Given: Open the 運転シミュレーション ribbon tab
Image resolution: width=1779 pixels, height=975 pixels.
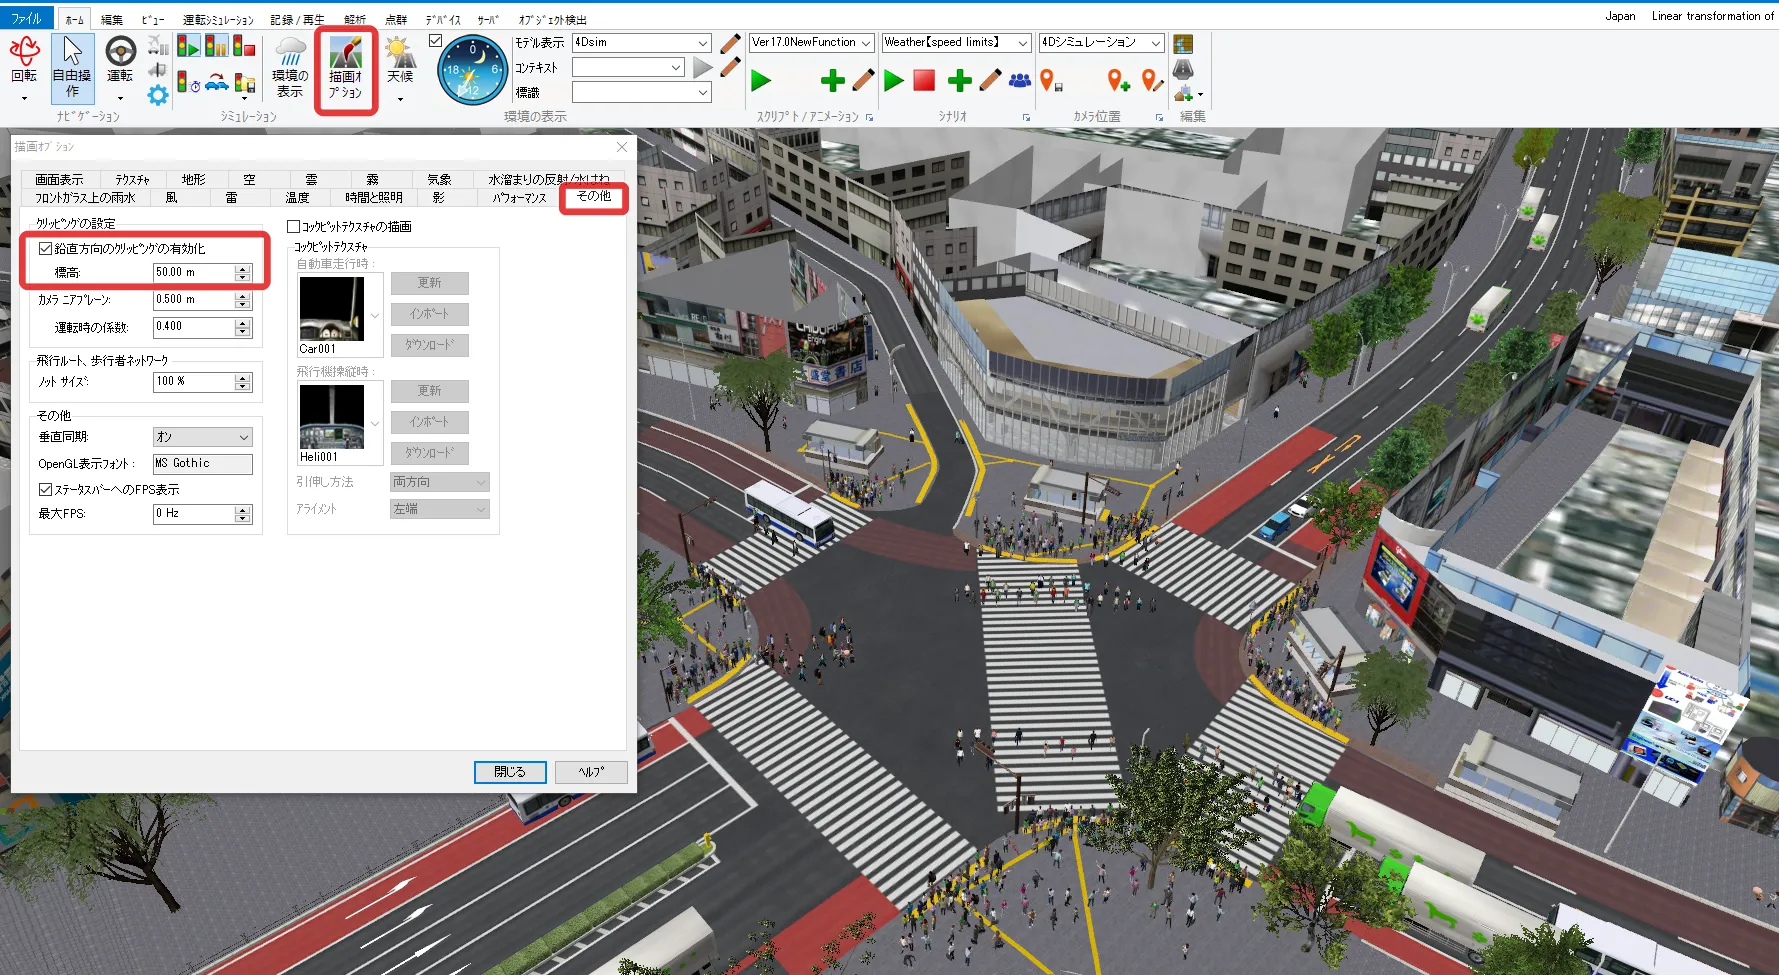Looking at the screenshot, I should point(217,20).
